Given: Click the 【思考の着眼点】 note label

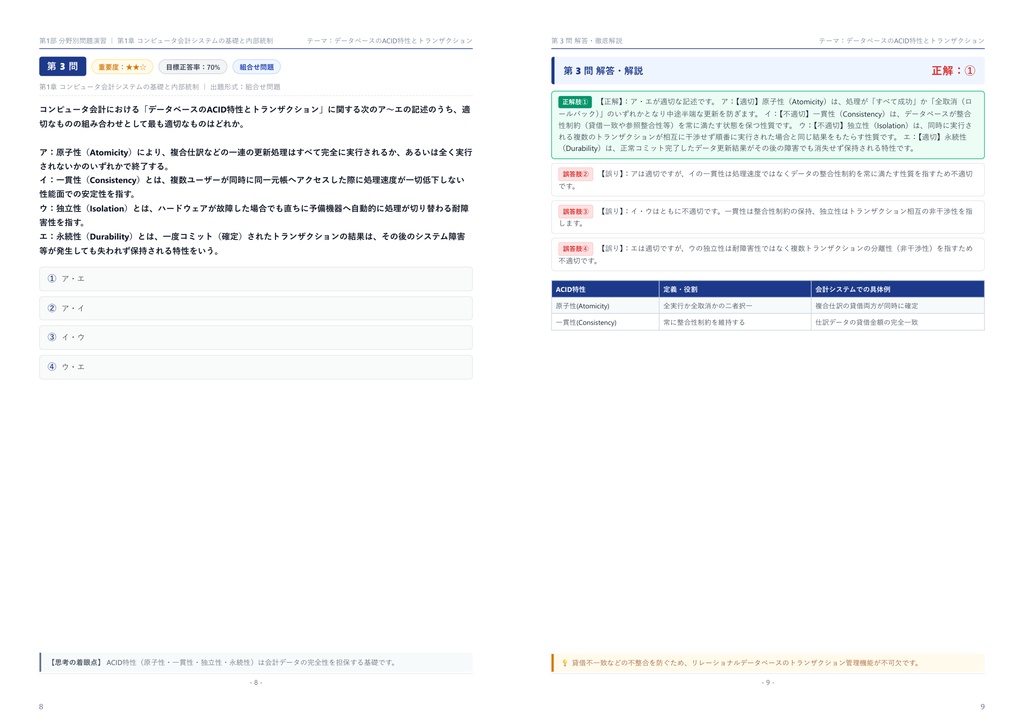Looking at the screenshot, I should point(76,663).
